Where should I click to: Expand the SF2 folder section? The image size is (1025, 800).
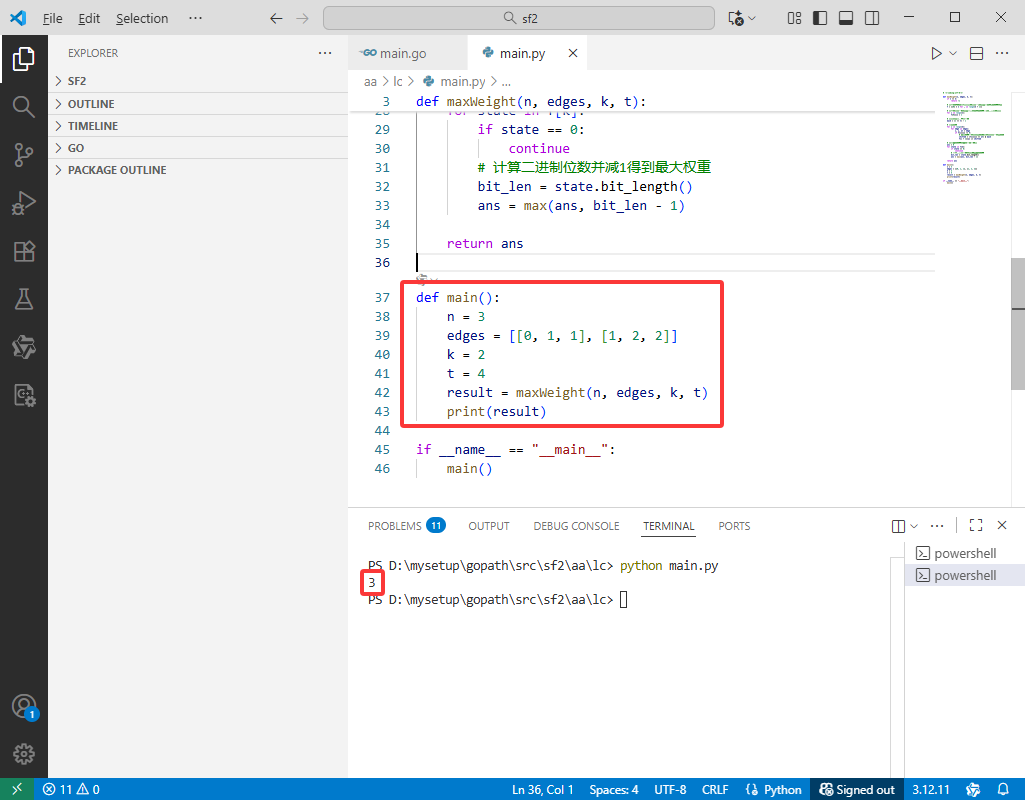(x=198, y=81)
